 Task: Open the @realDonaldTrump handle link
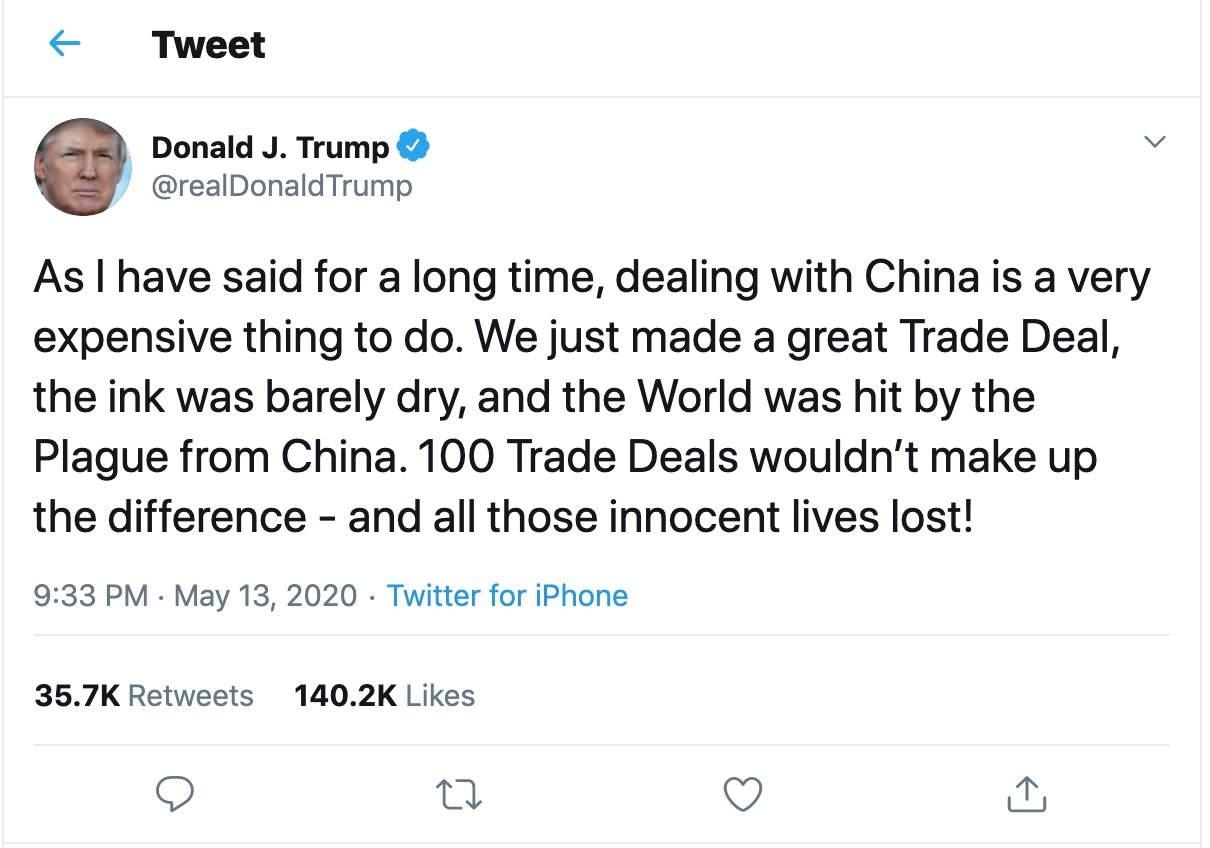pos(281,185)
